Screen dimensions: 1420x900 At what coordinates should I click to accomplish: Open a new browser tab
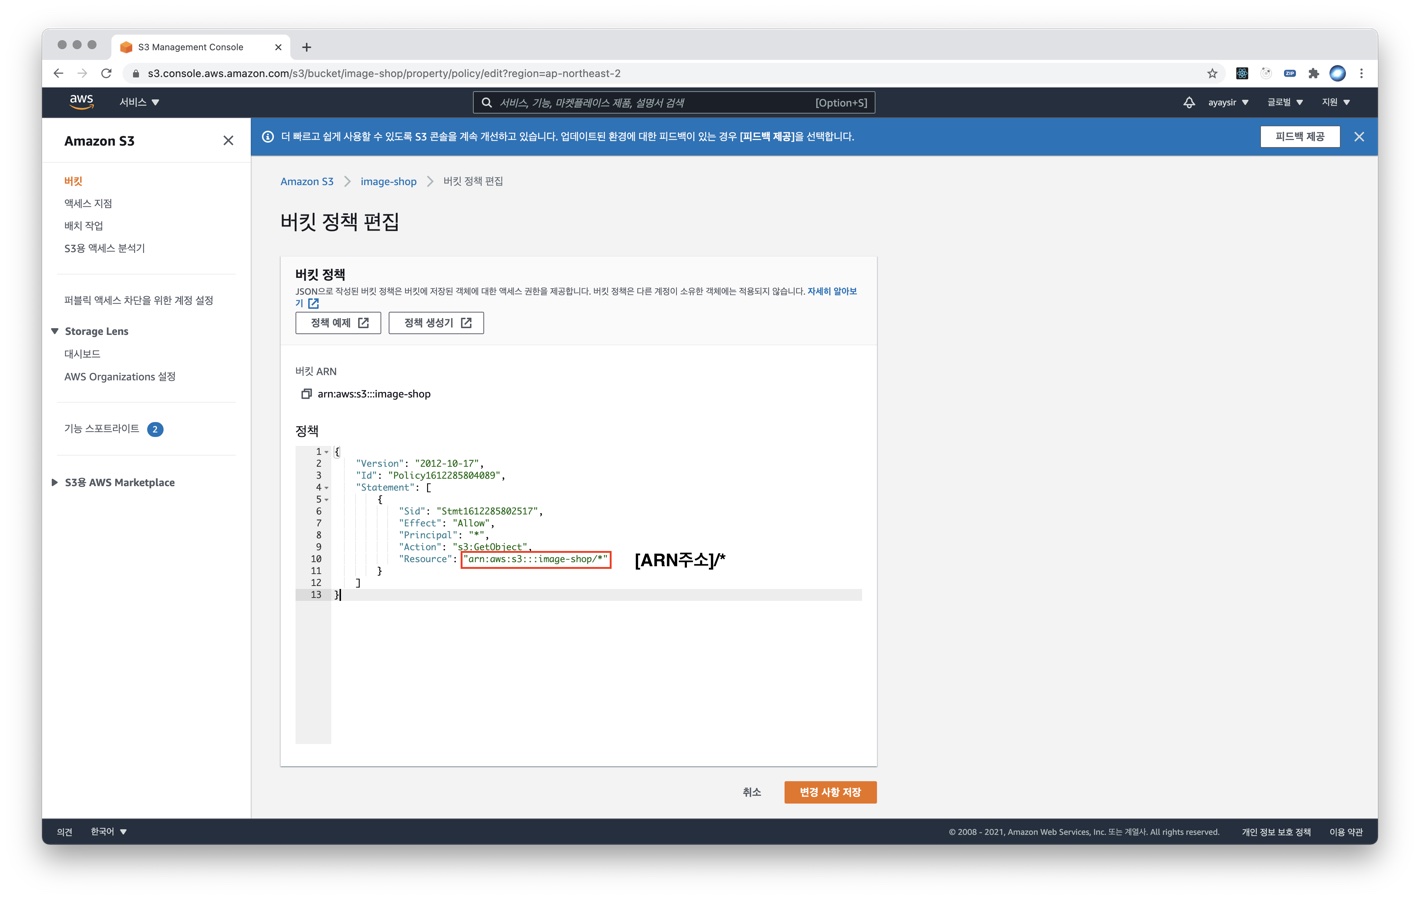click(307, 47)
